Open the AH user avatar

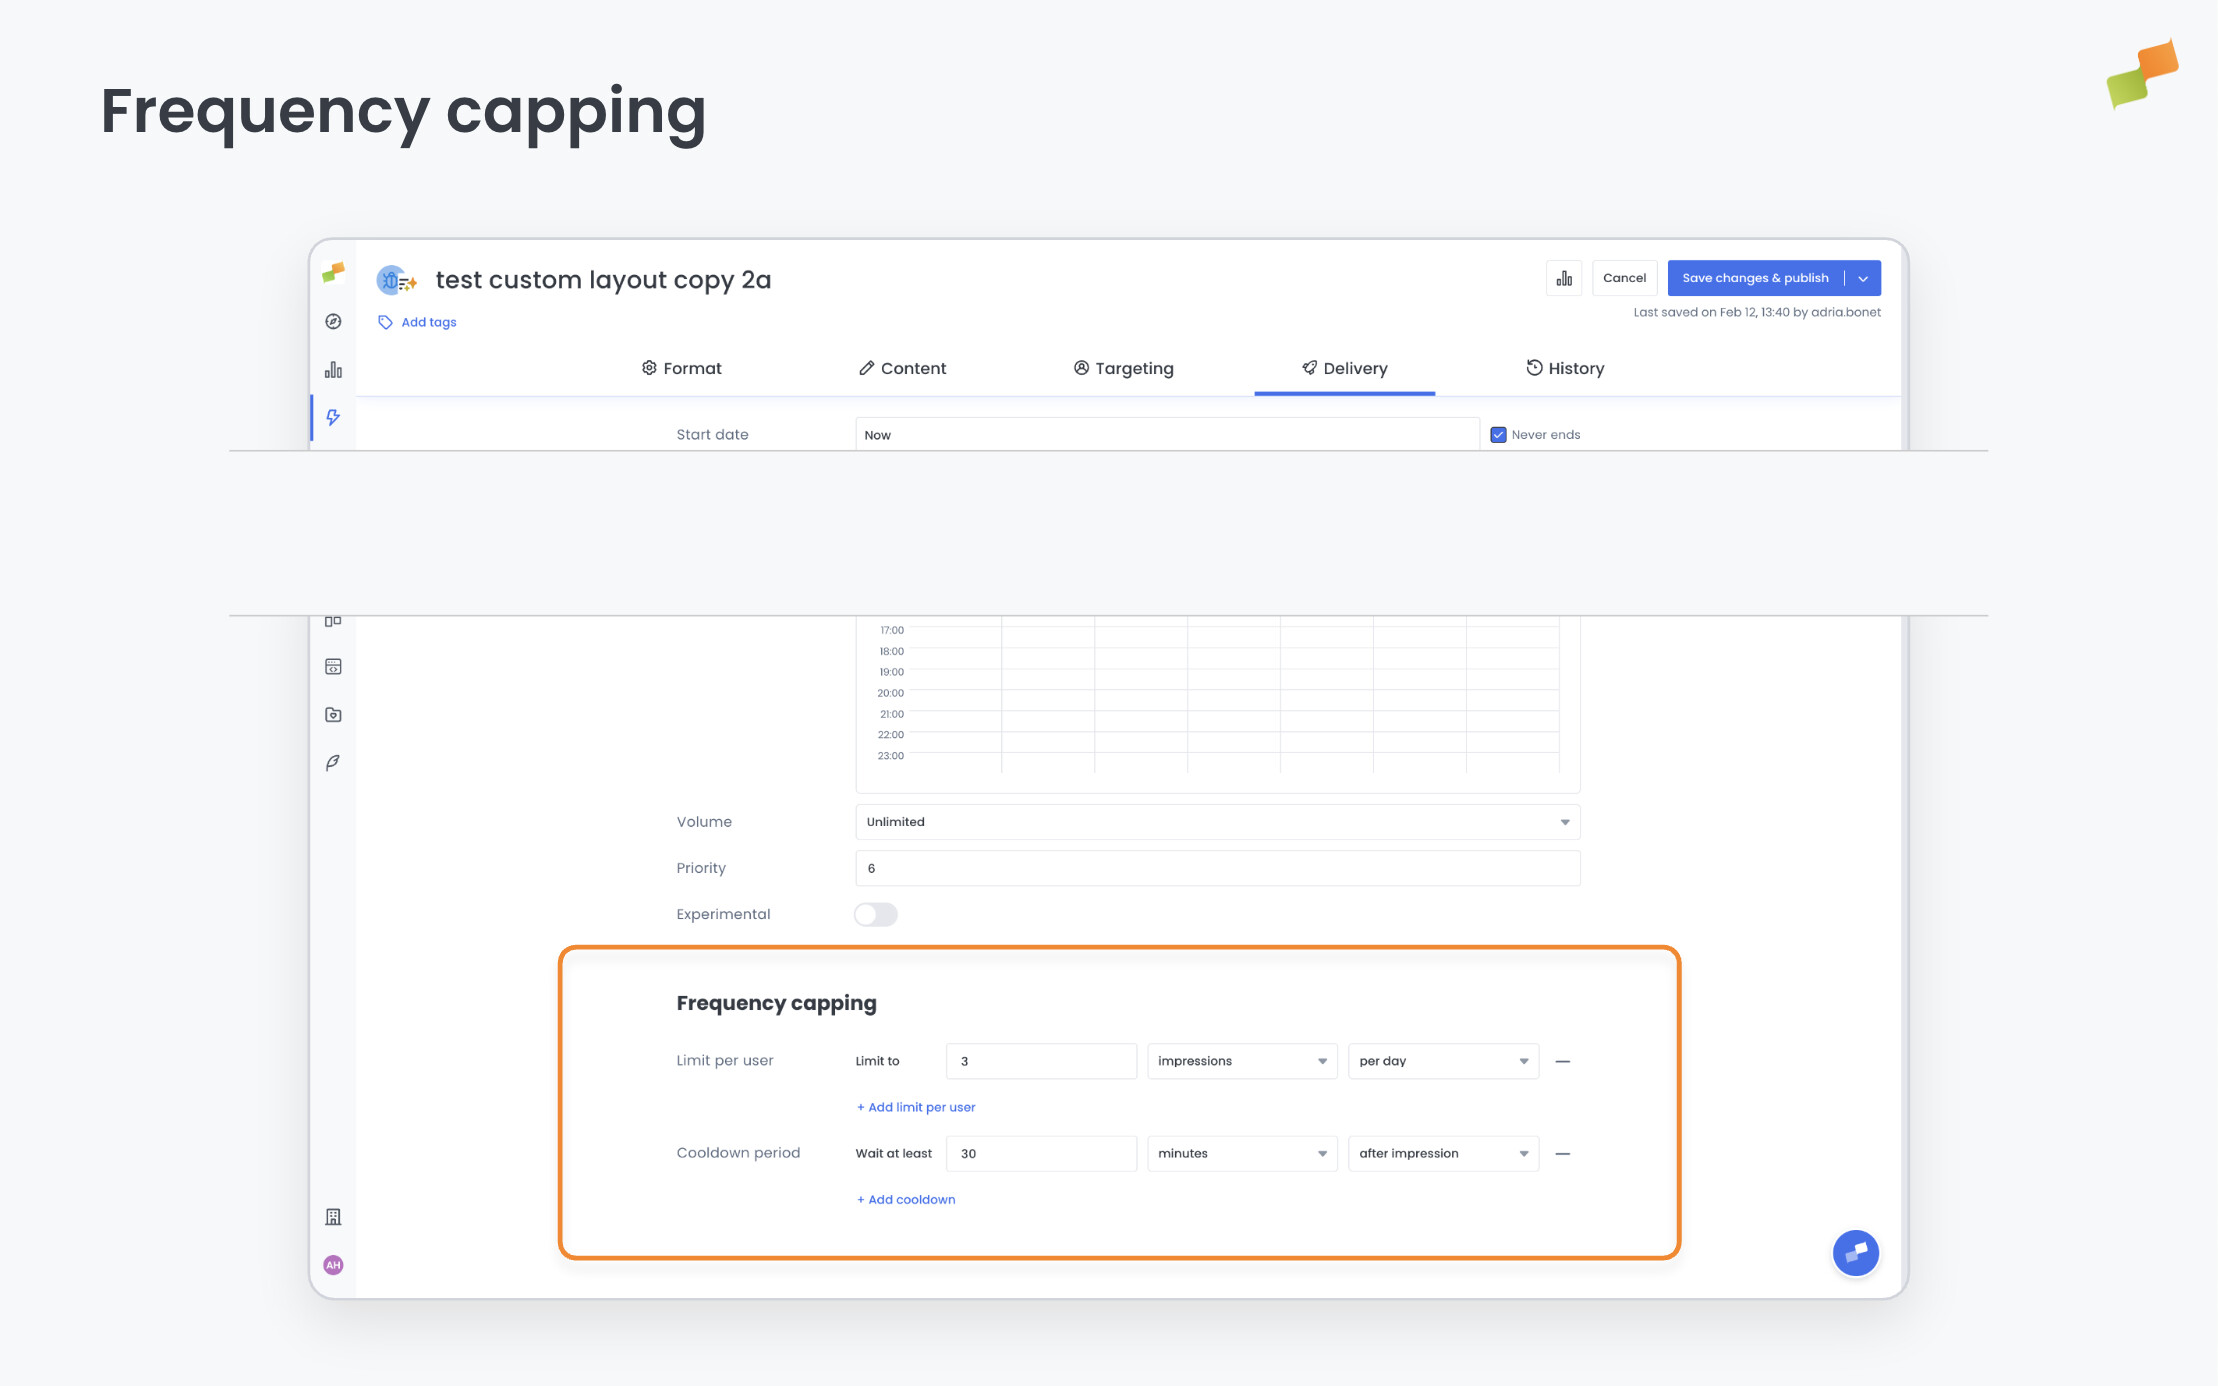coord(333,1265)
